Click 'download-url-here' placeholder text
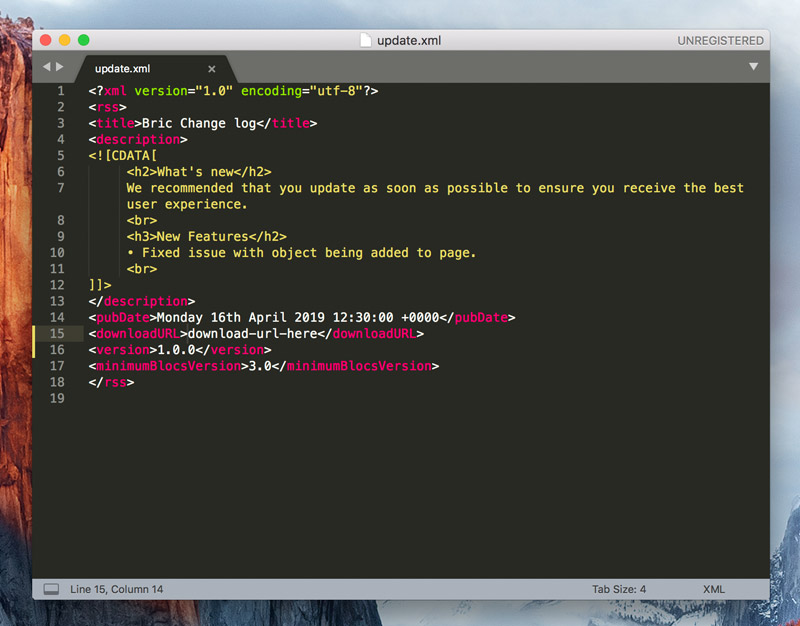 click(253, 334)
